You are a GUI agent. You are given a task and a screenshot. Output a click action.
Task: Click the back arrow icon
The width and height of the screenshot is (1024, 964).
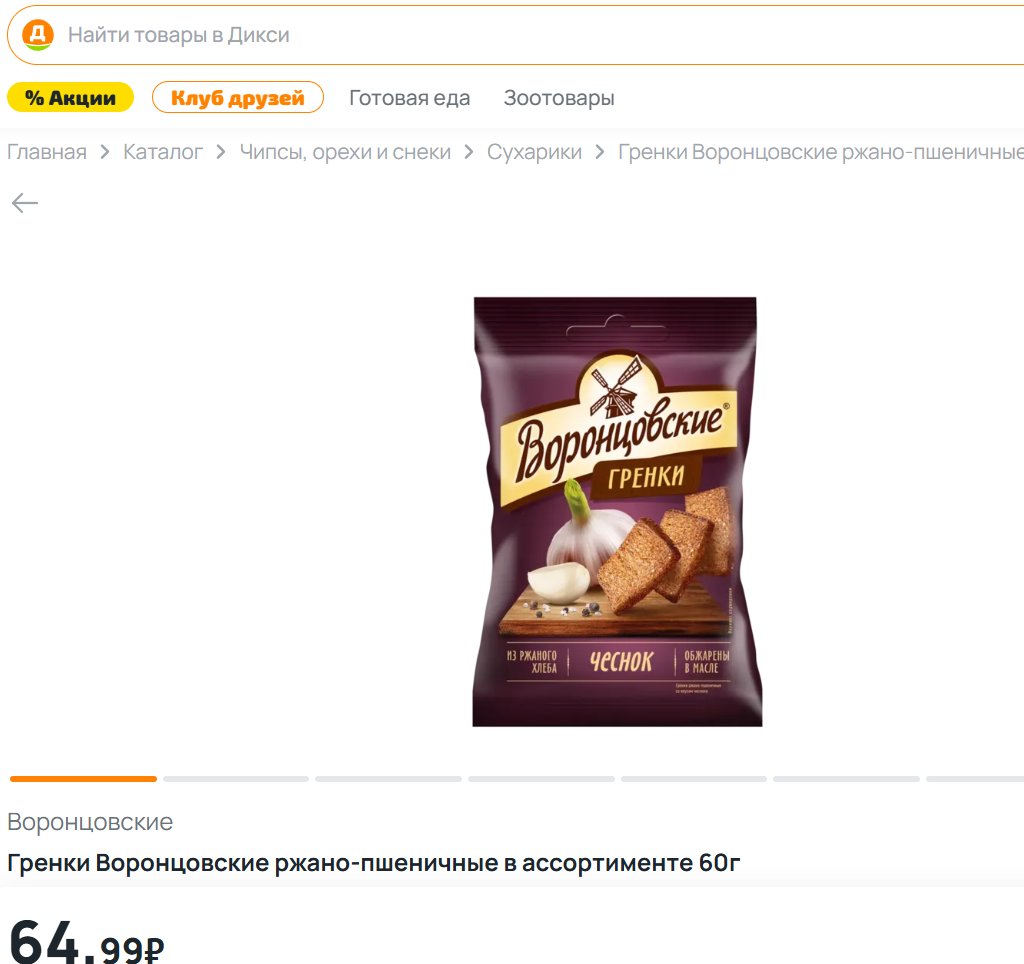coord(25,203)
